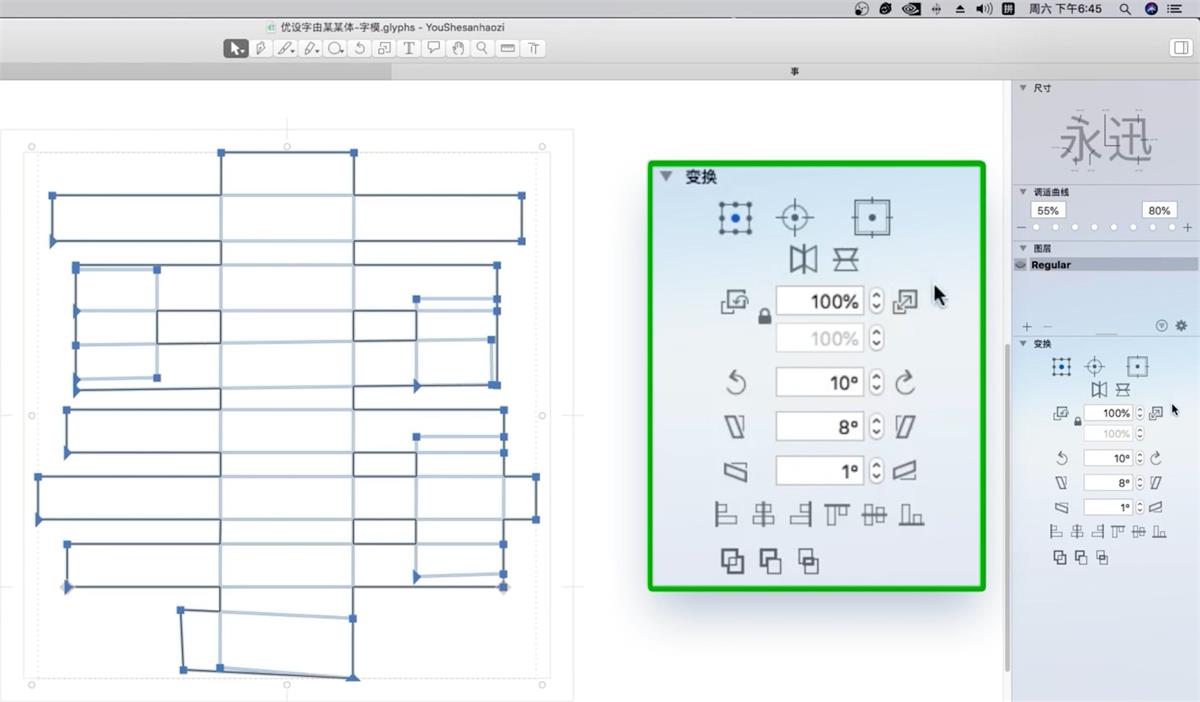Screen dimensions: 1200x702
Task: Click rotate clockwise arrow in enlarged transform panel
Action: 905,383
